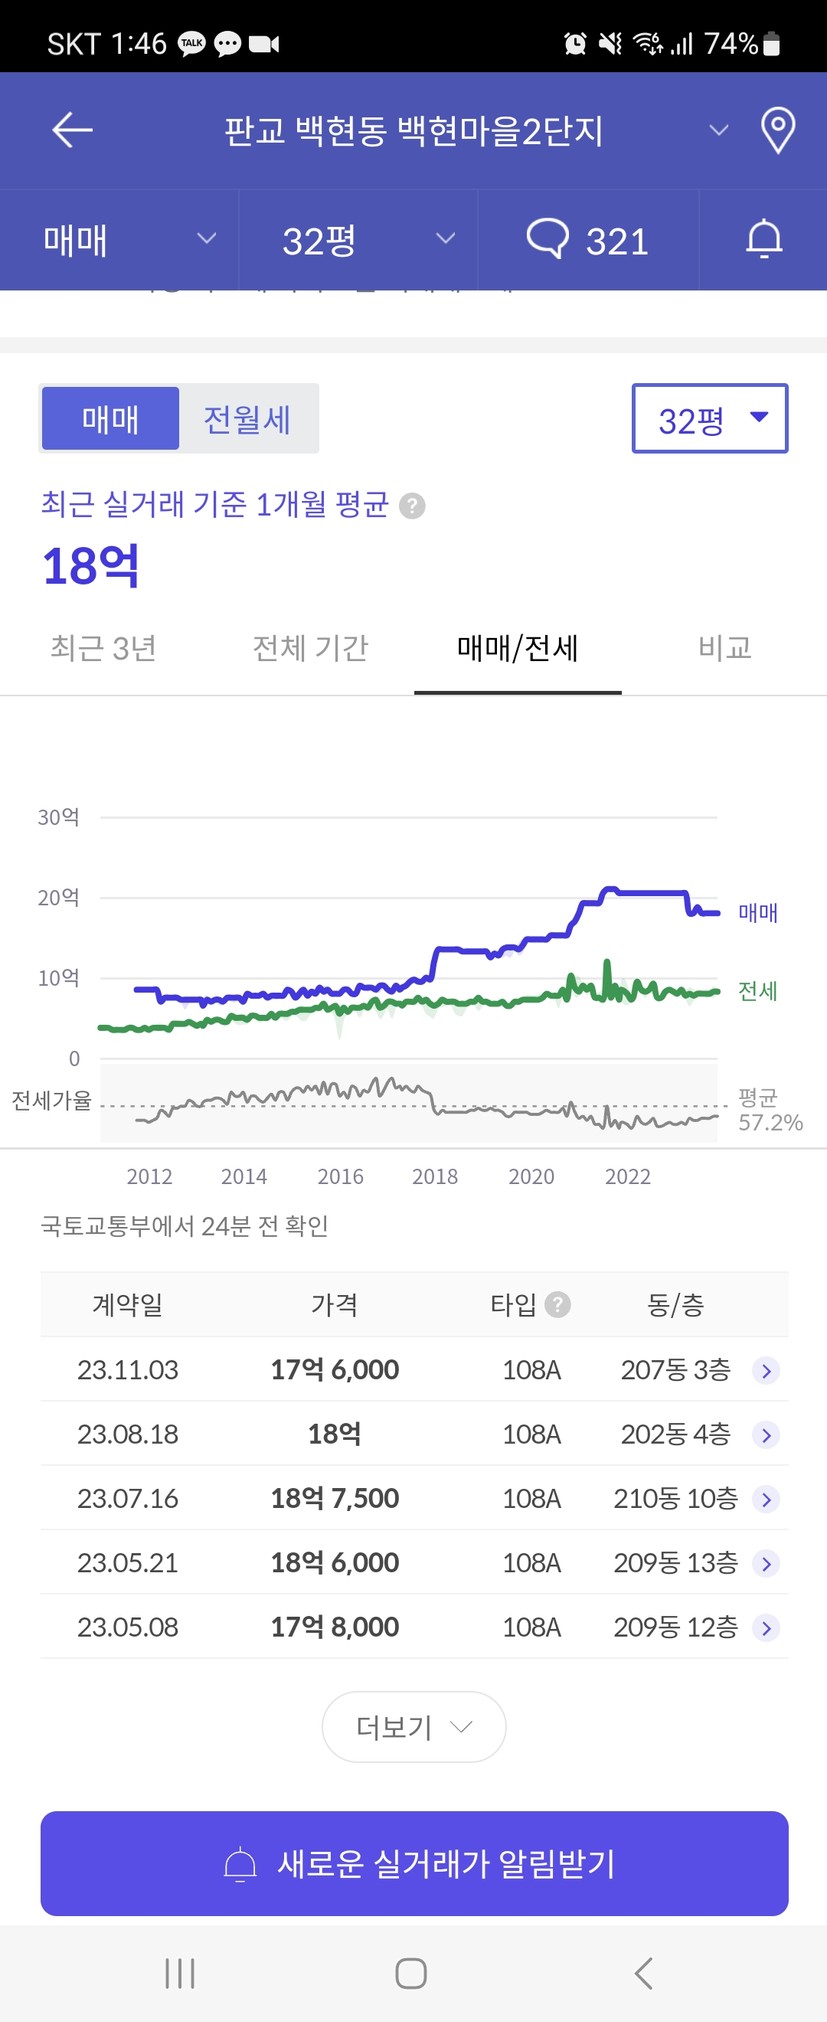
Task: Open the outlined 32평 size selector
Action: [710, 419]
